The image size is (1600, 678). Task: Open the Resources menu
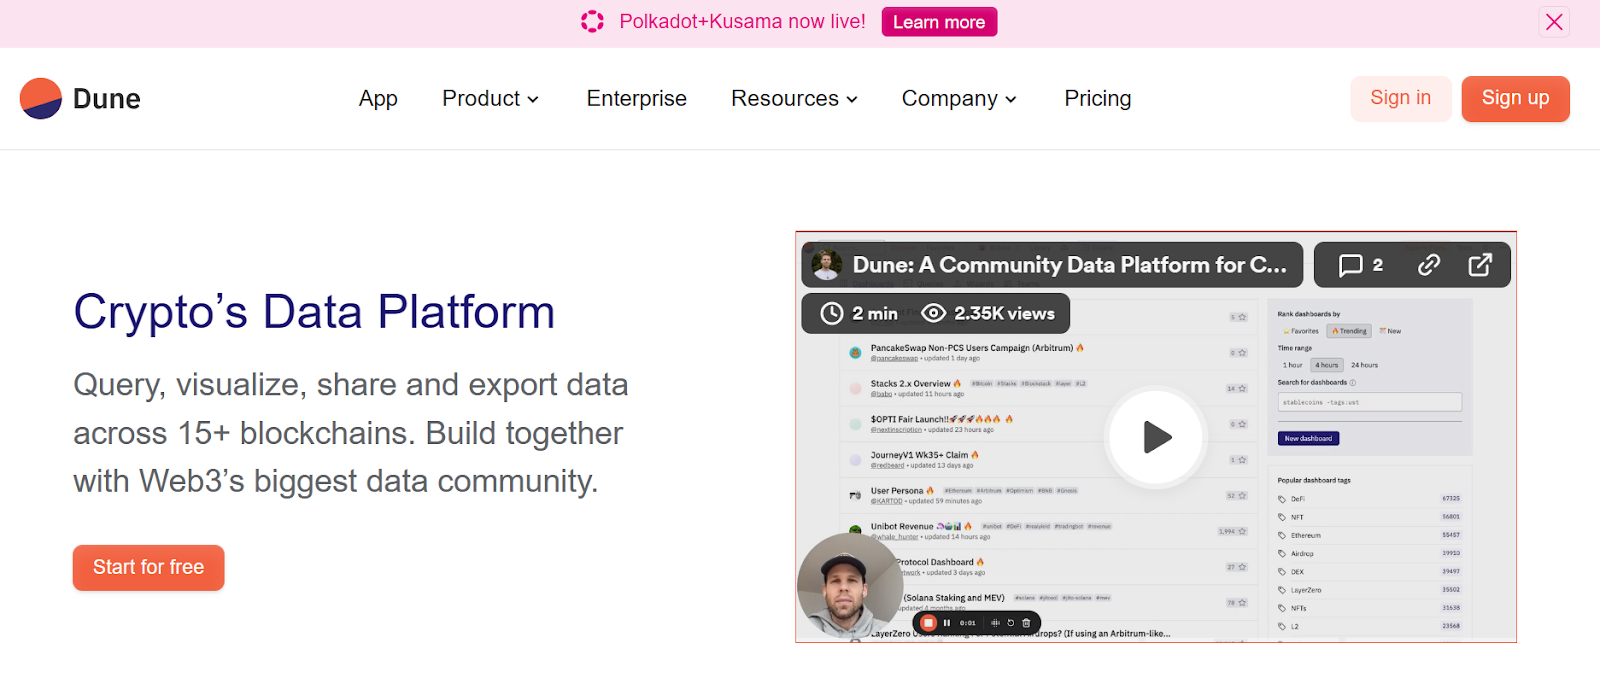tap(794, 98)
